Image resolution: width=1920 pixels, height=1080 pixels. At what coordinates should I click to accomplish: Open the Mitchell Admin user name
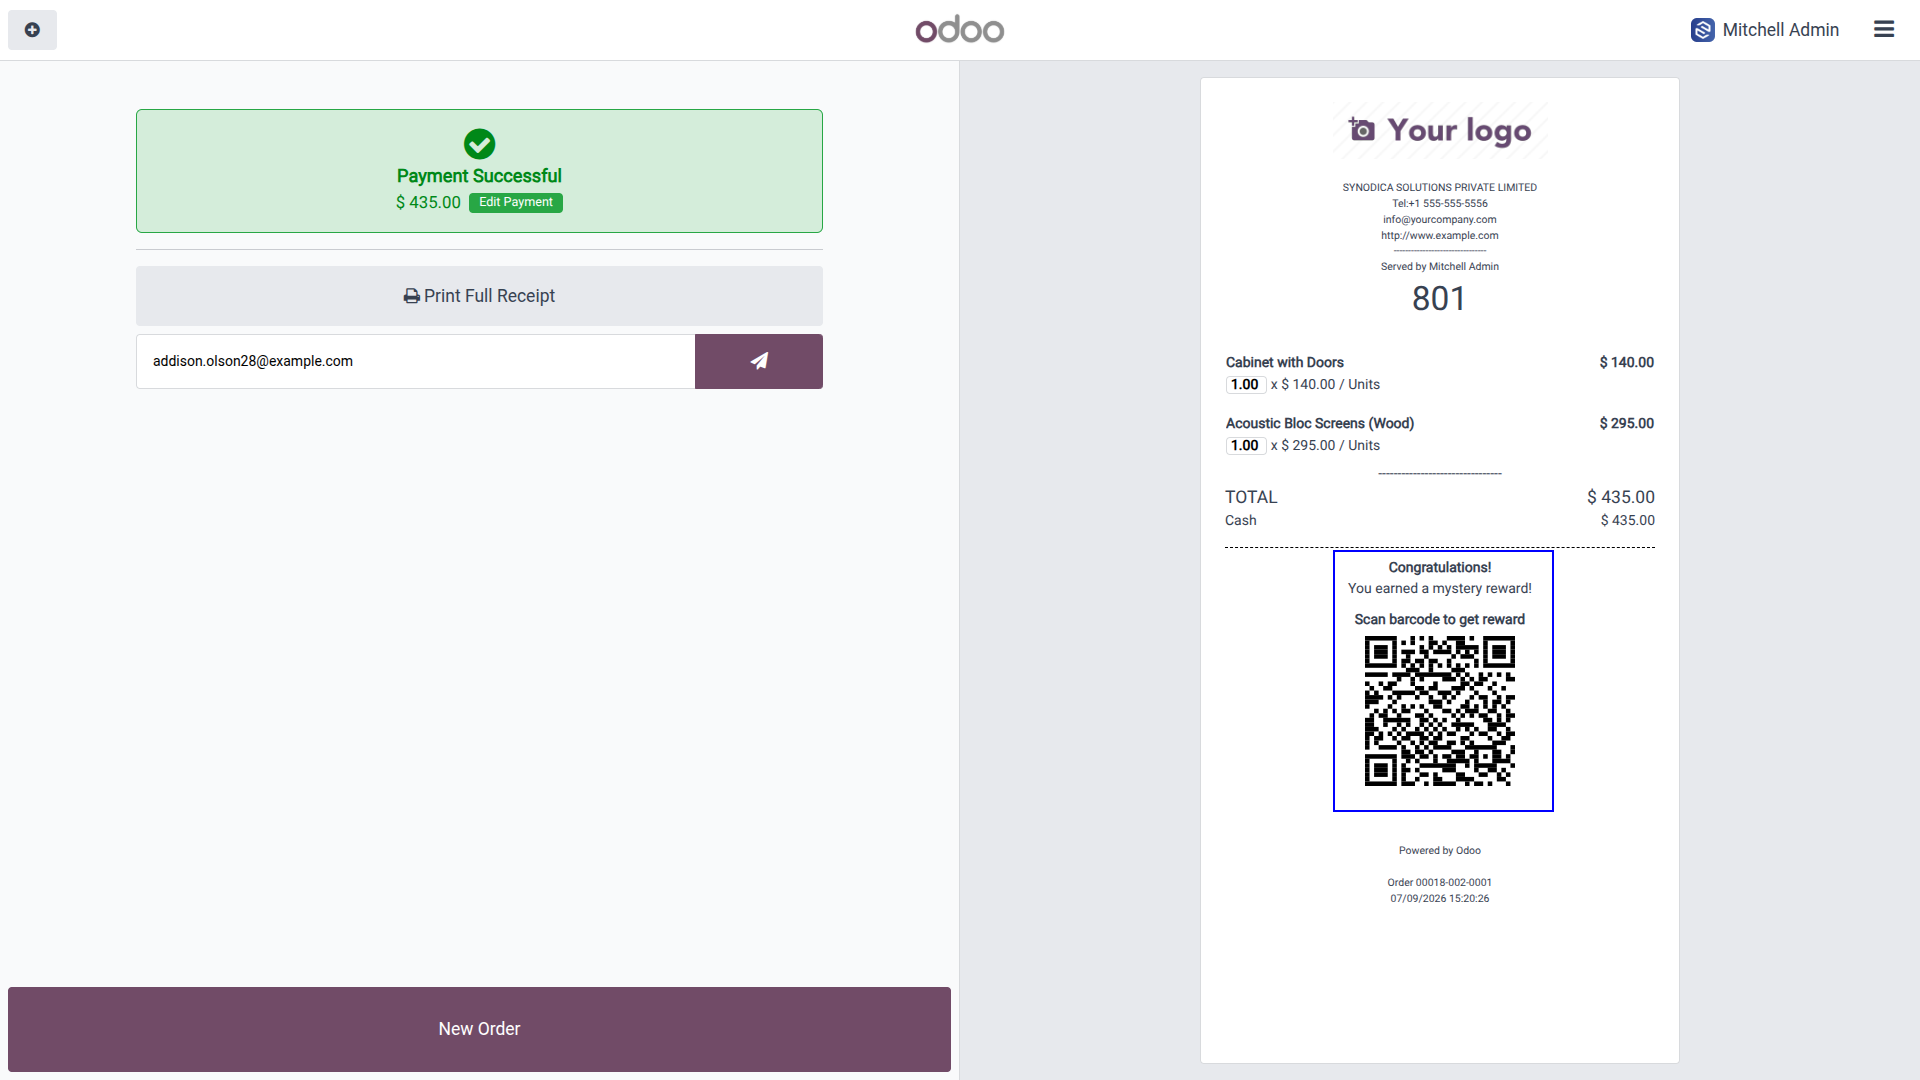pyautogui.click(x=1781, y=30)
